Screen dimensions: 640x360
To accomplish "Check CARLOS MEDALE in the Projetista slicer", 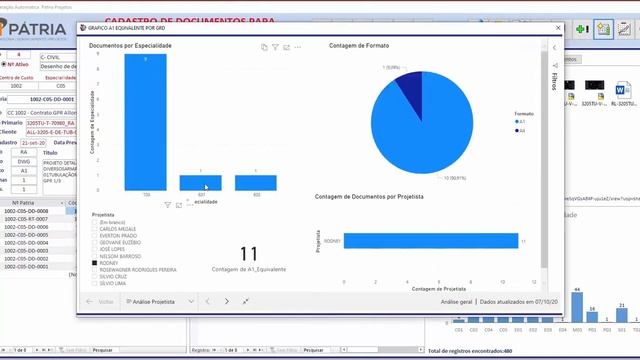I will click(95, 229).
